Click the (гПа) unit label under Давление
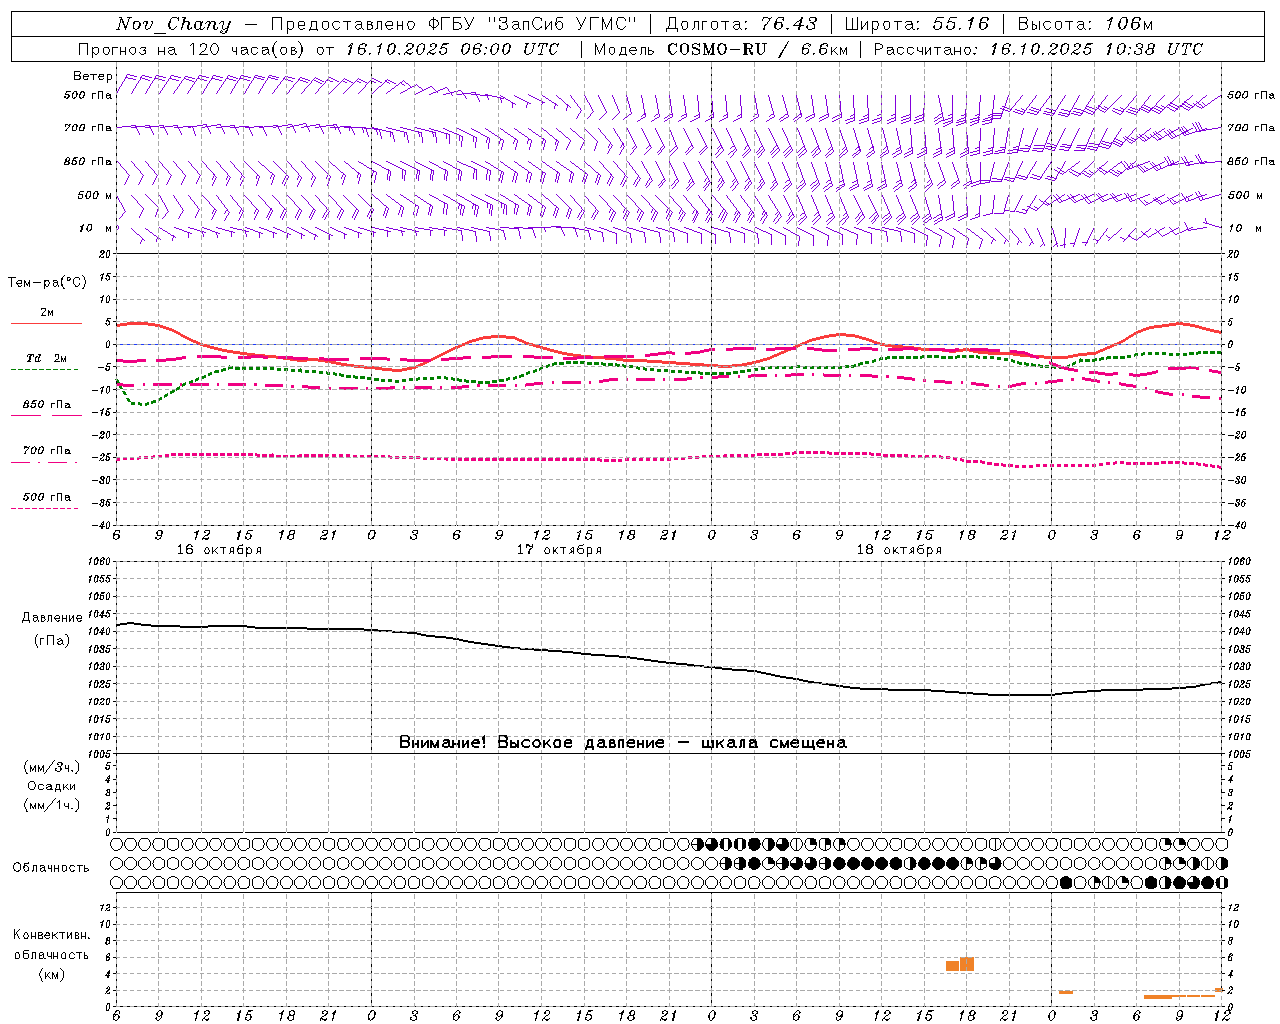Screen dimensions: 1280x1024 click(x=52, y=641)
